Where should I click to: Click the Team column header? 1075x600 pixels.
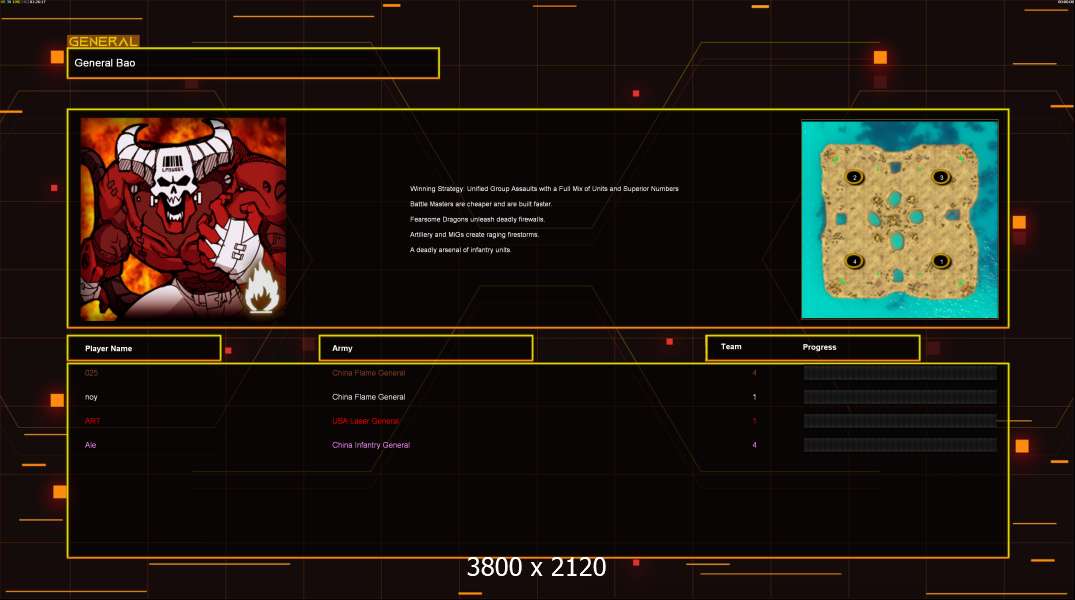731,347
